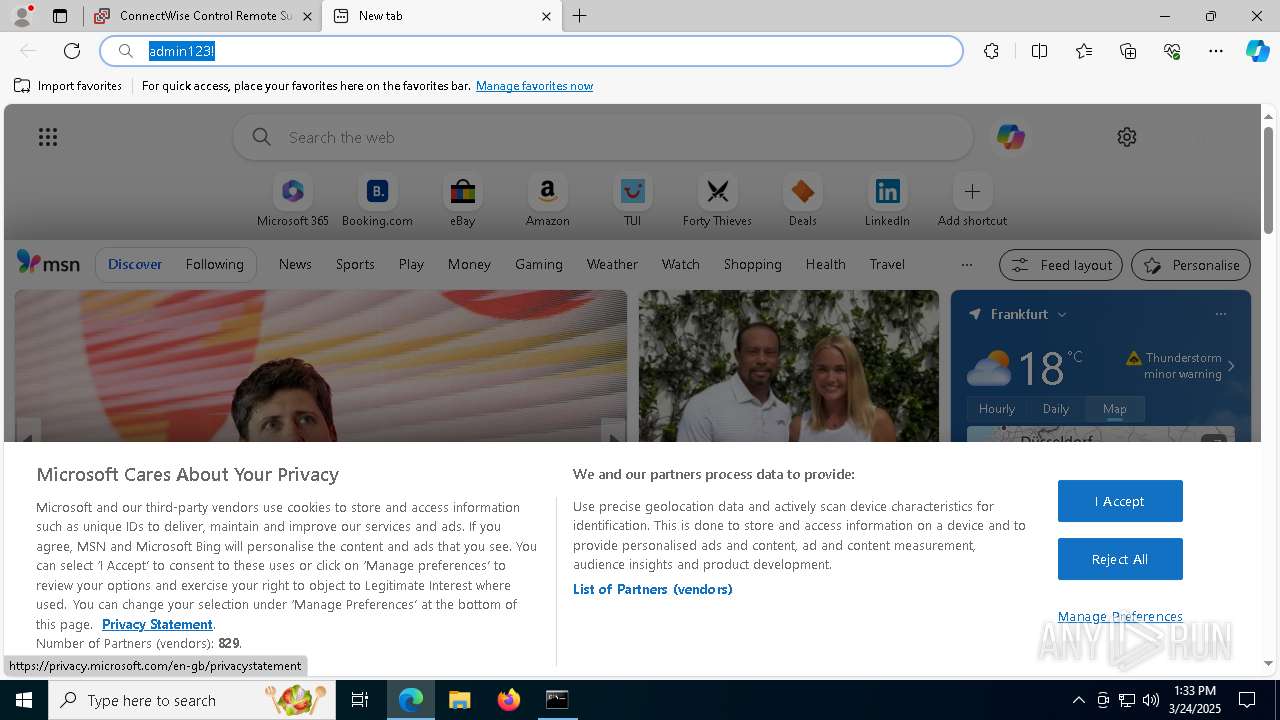This screenshot has width=1280, height=720.
Task: Switch to ConnectWise Control Remote Support tab
Action: pyautogui.click(x=205, y=16)
